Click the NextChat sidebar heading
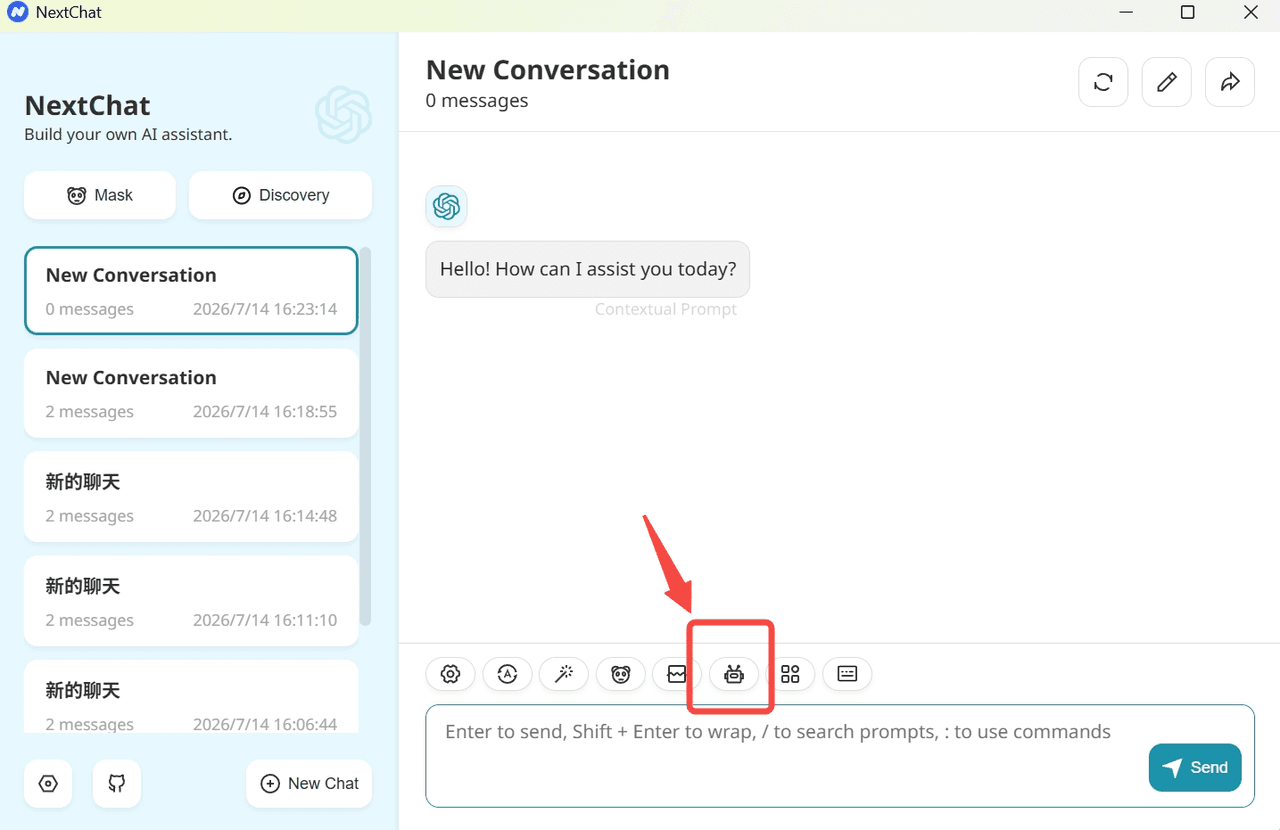This screenshot has height=830, width=1280. pos(88,106)
